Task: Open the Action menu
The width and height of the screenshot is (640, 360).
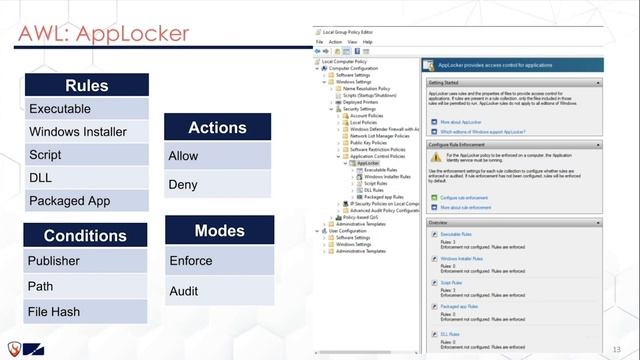Action: point(335,42)
